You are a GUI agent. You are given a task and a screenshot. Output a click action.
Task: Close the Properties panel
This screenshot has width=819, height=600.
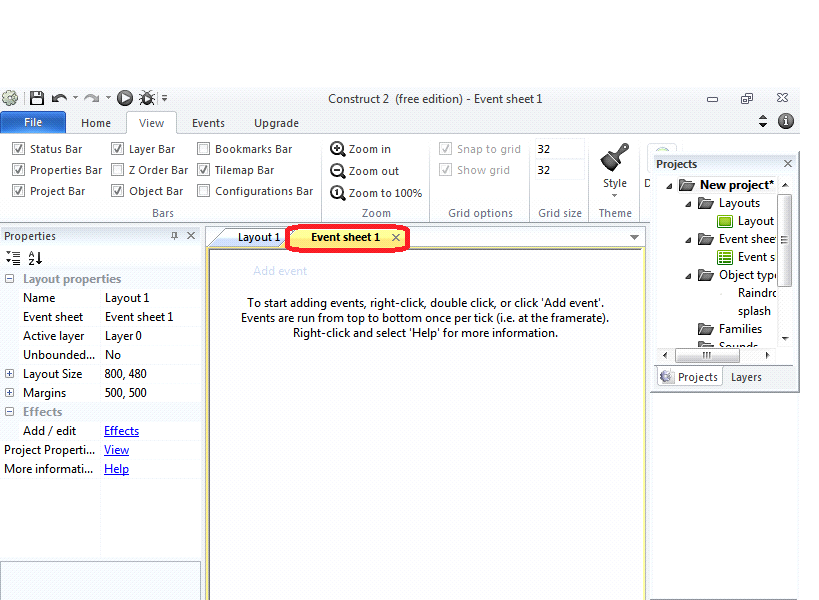point(191,236)
